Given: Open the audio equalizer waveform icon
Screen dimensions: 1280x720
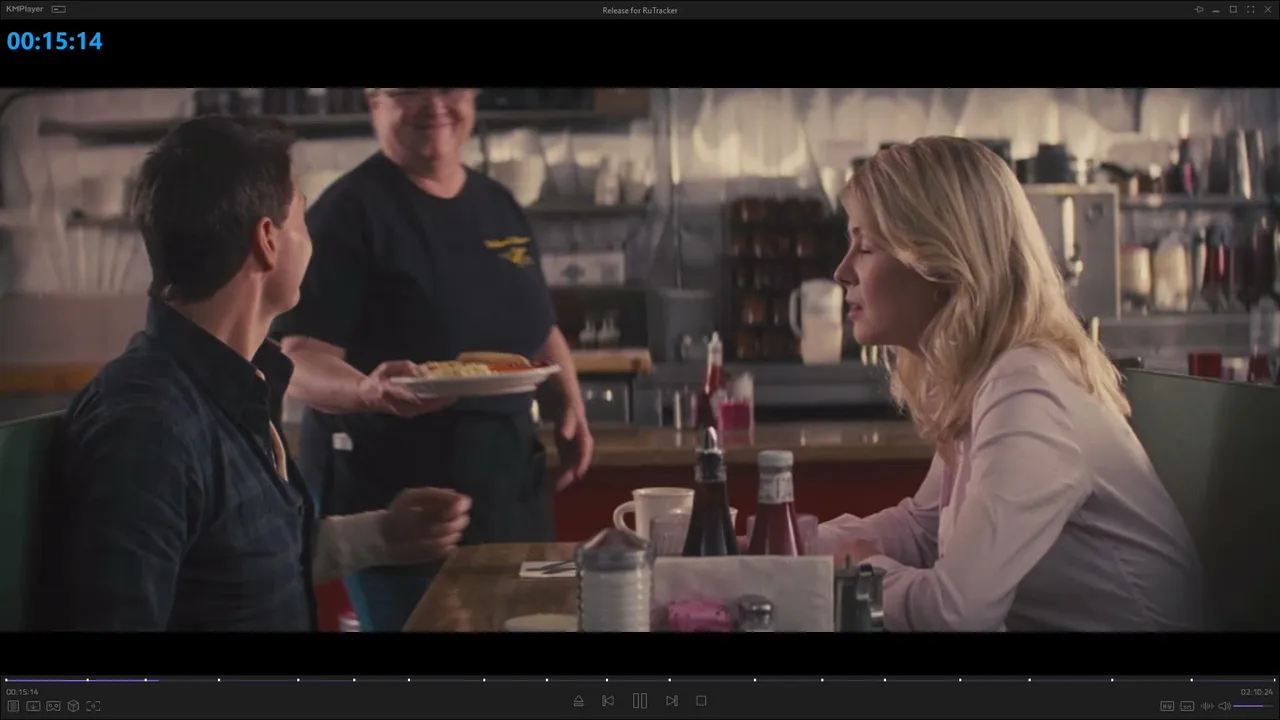Looking at the screenshot, I should [1207, 706].
